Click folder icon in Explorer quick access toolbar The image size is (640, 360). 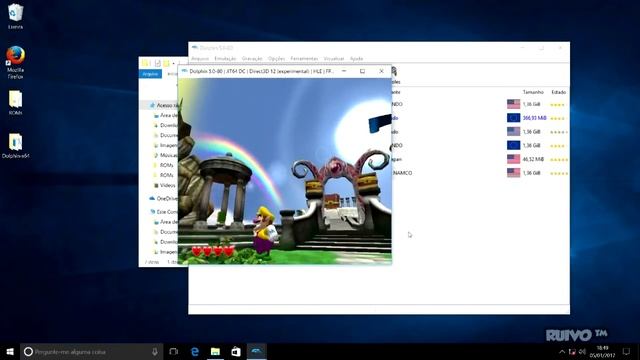[x=145, y=63]
